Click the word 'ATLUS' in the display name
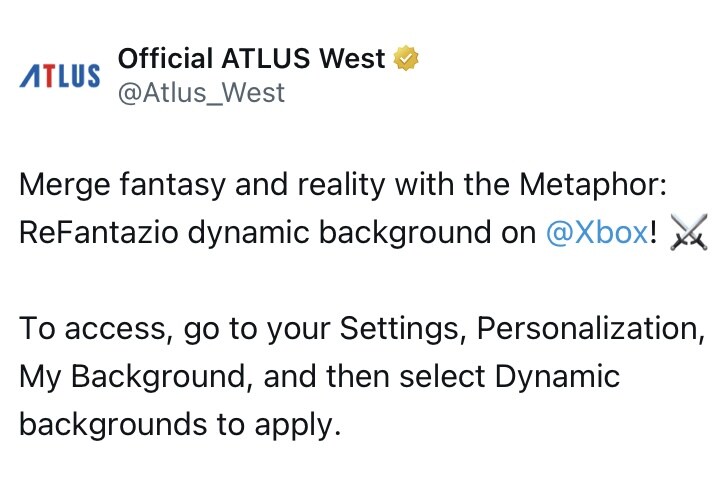Screen dimensions: 718x482 [266, 58]
